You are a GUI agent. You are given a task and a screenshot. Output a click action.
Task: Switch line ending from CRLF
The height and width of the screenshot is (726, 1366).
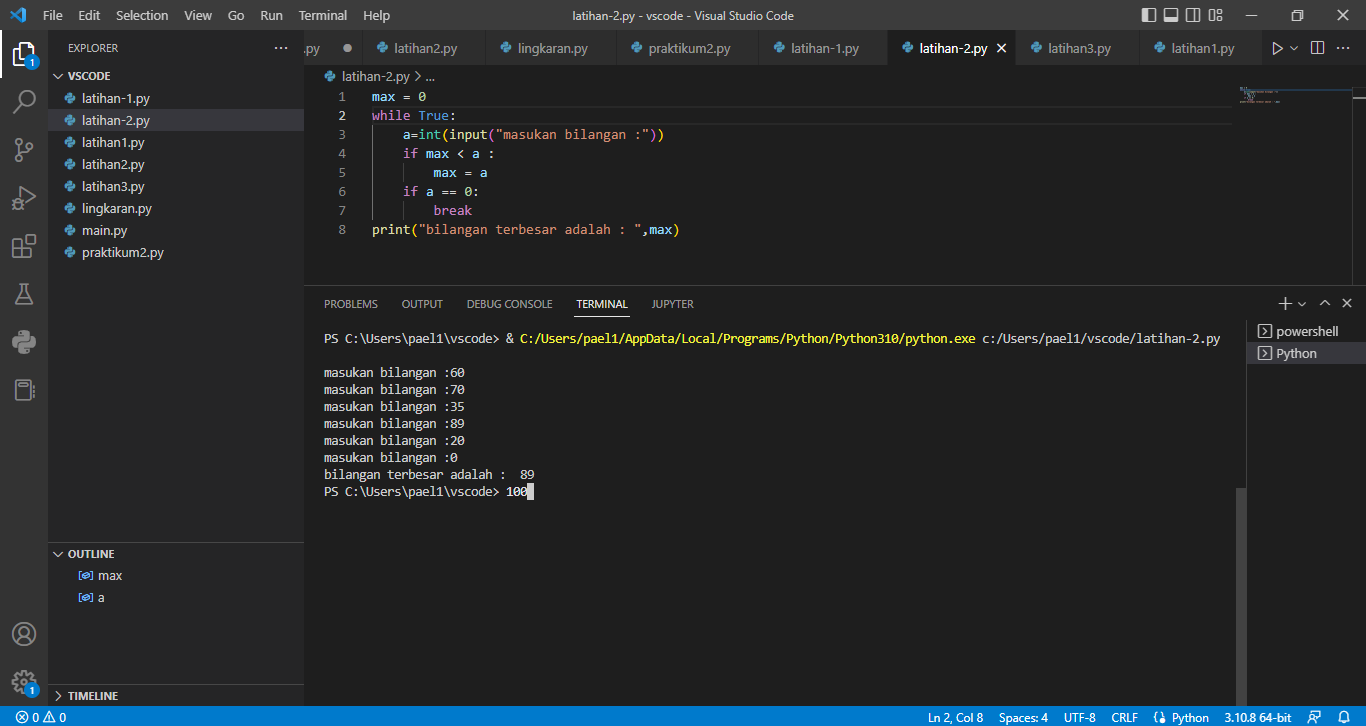click(1124, 717)
